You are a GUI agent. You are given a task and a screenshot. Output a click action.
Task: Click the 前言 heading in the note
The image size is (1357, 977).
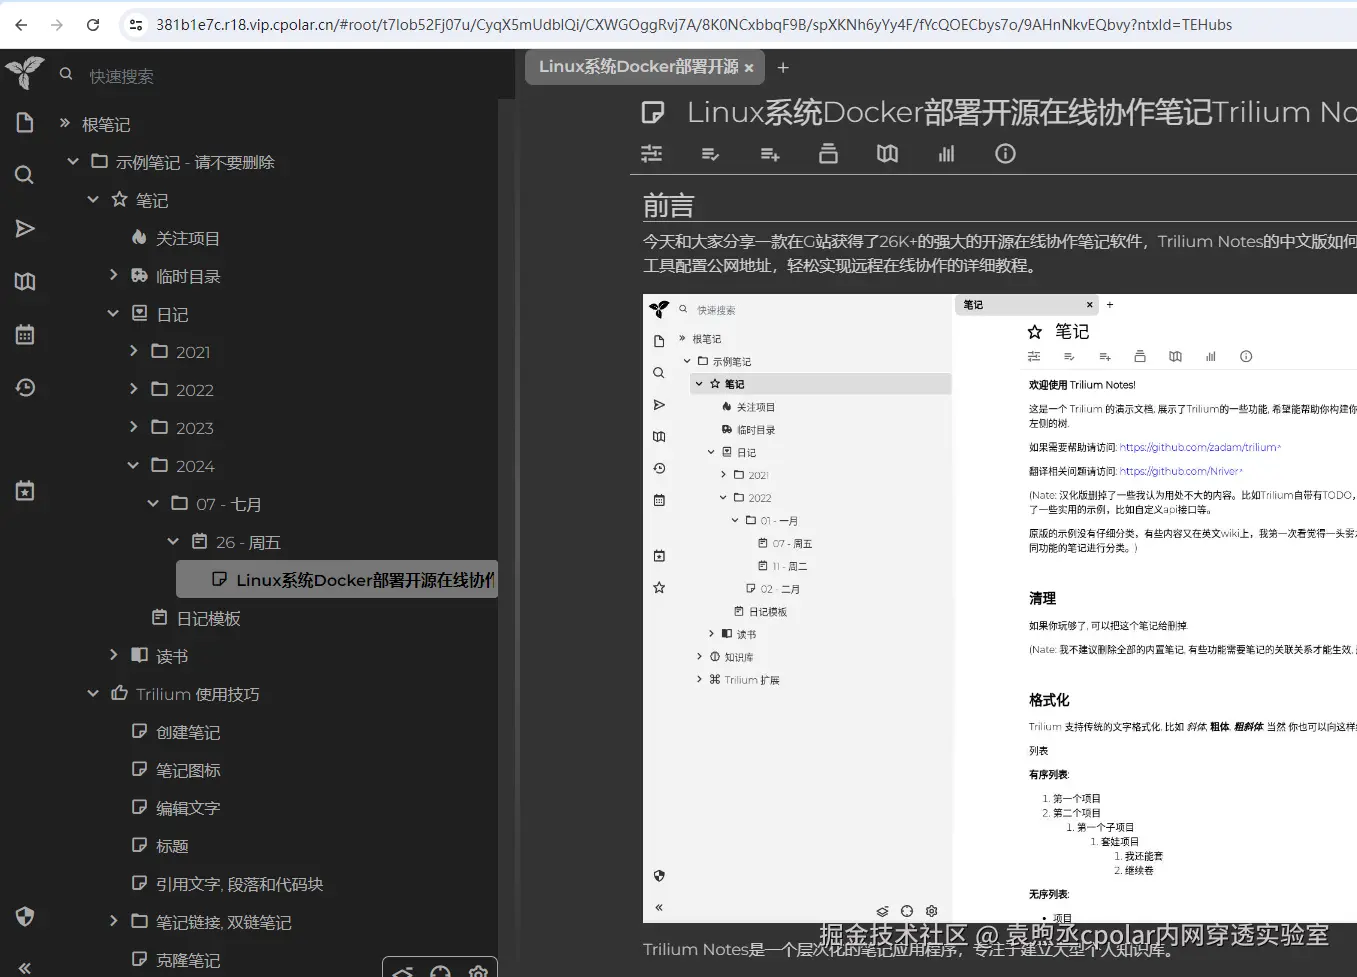pos(668,206)
